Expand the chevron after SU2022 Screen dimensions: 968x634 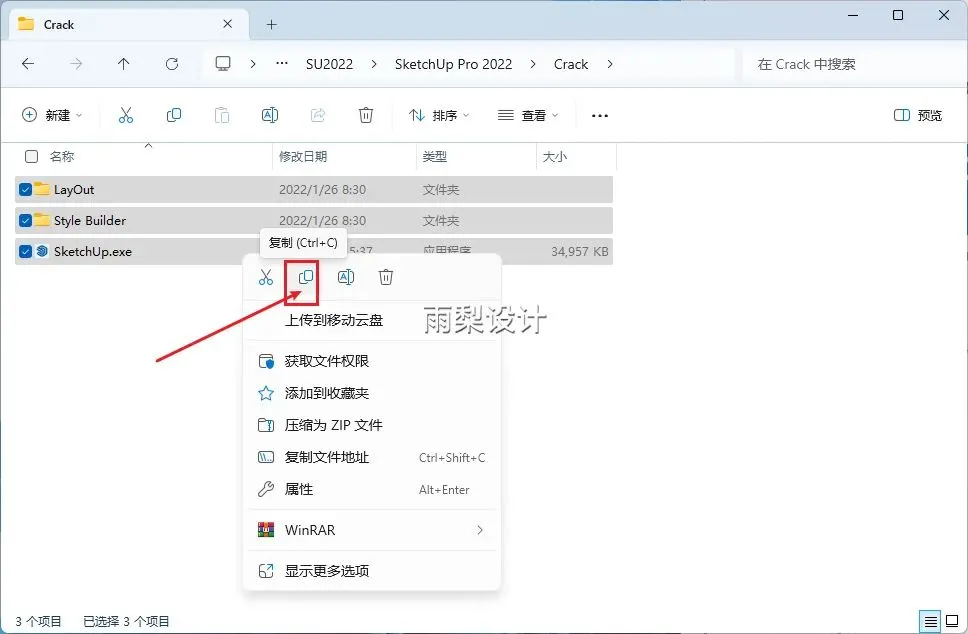(x=374, y=64)
